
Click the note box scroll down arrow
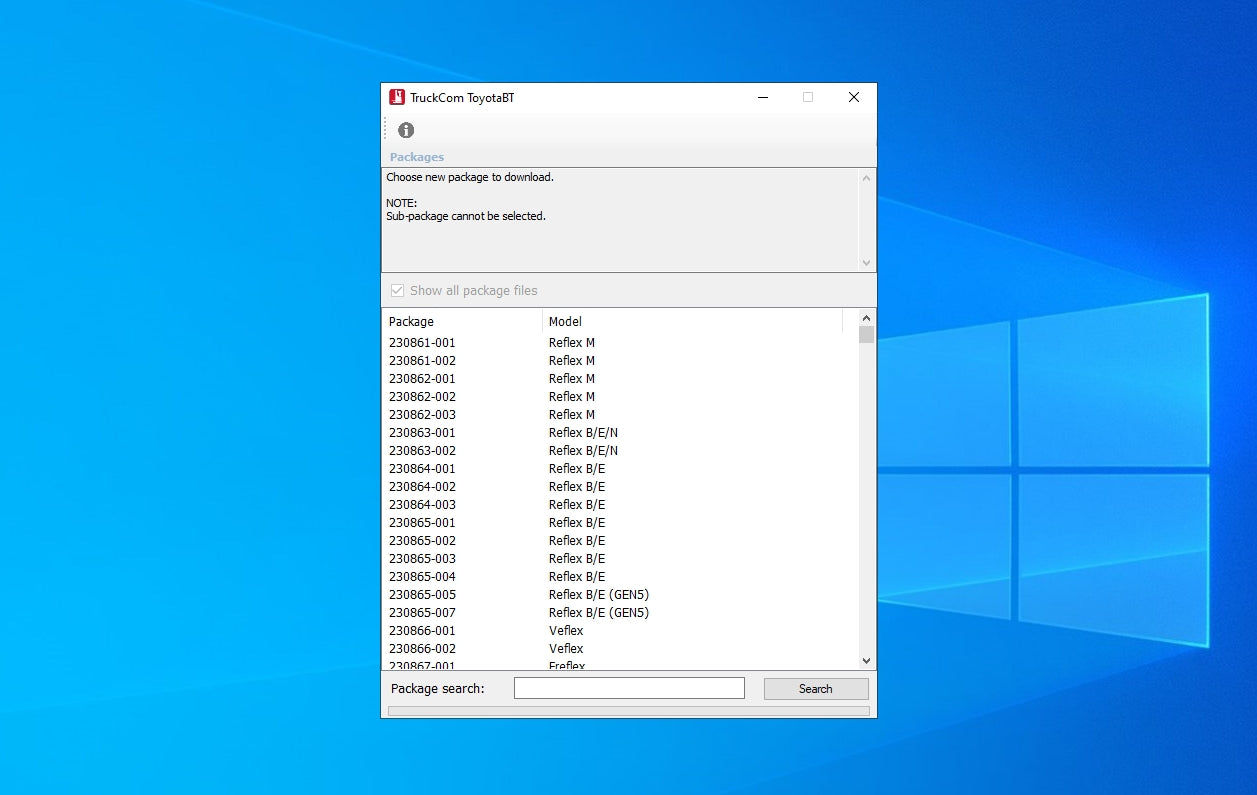[x=866, y=262]
